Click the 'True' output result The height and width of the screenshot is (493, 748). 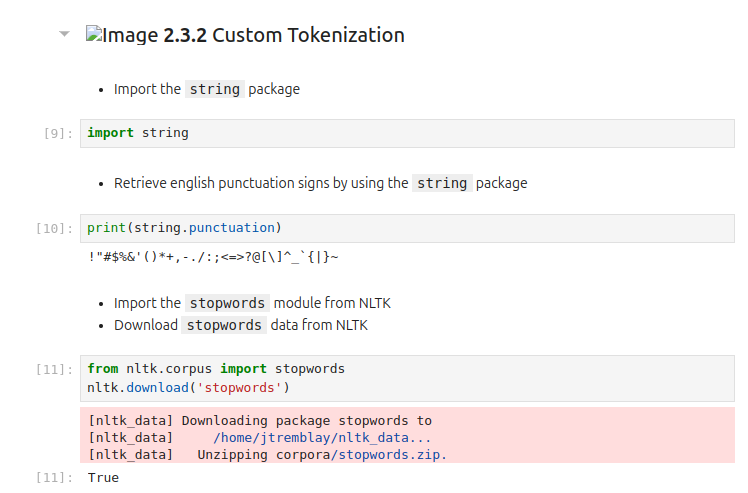(103, 478)
